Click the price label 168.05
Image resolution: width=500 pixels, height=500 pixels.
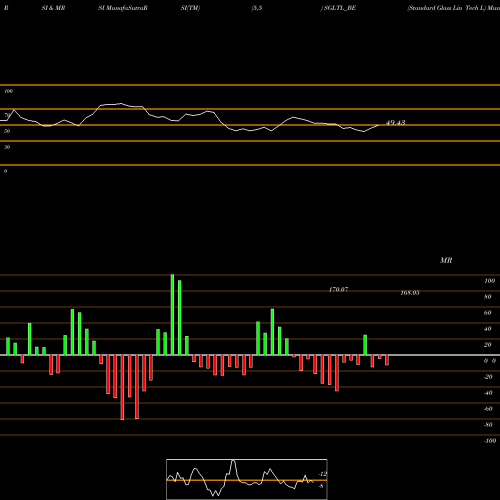click(410, 293)
